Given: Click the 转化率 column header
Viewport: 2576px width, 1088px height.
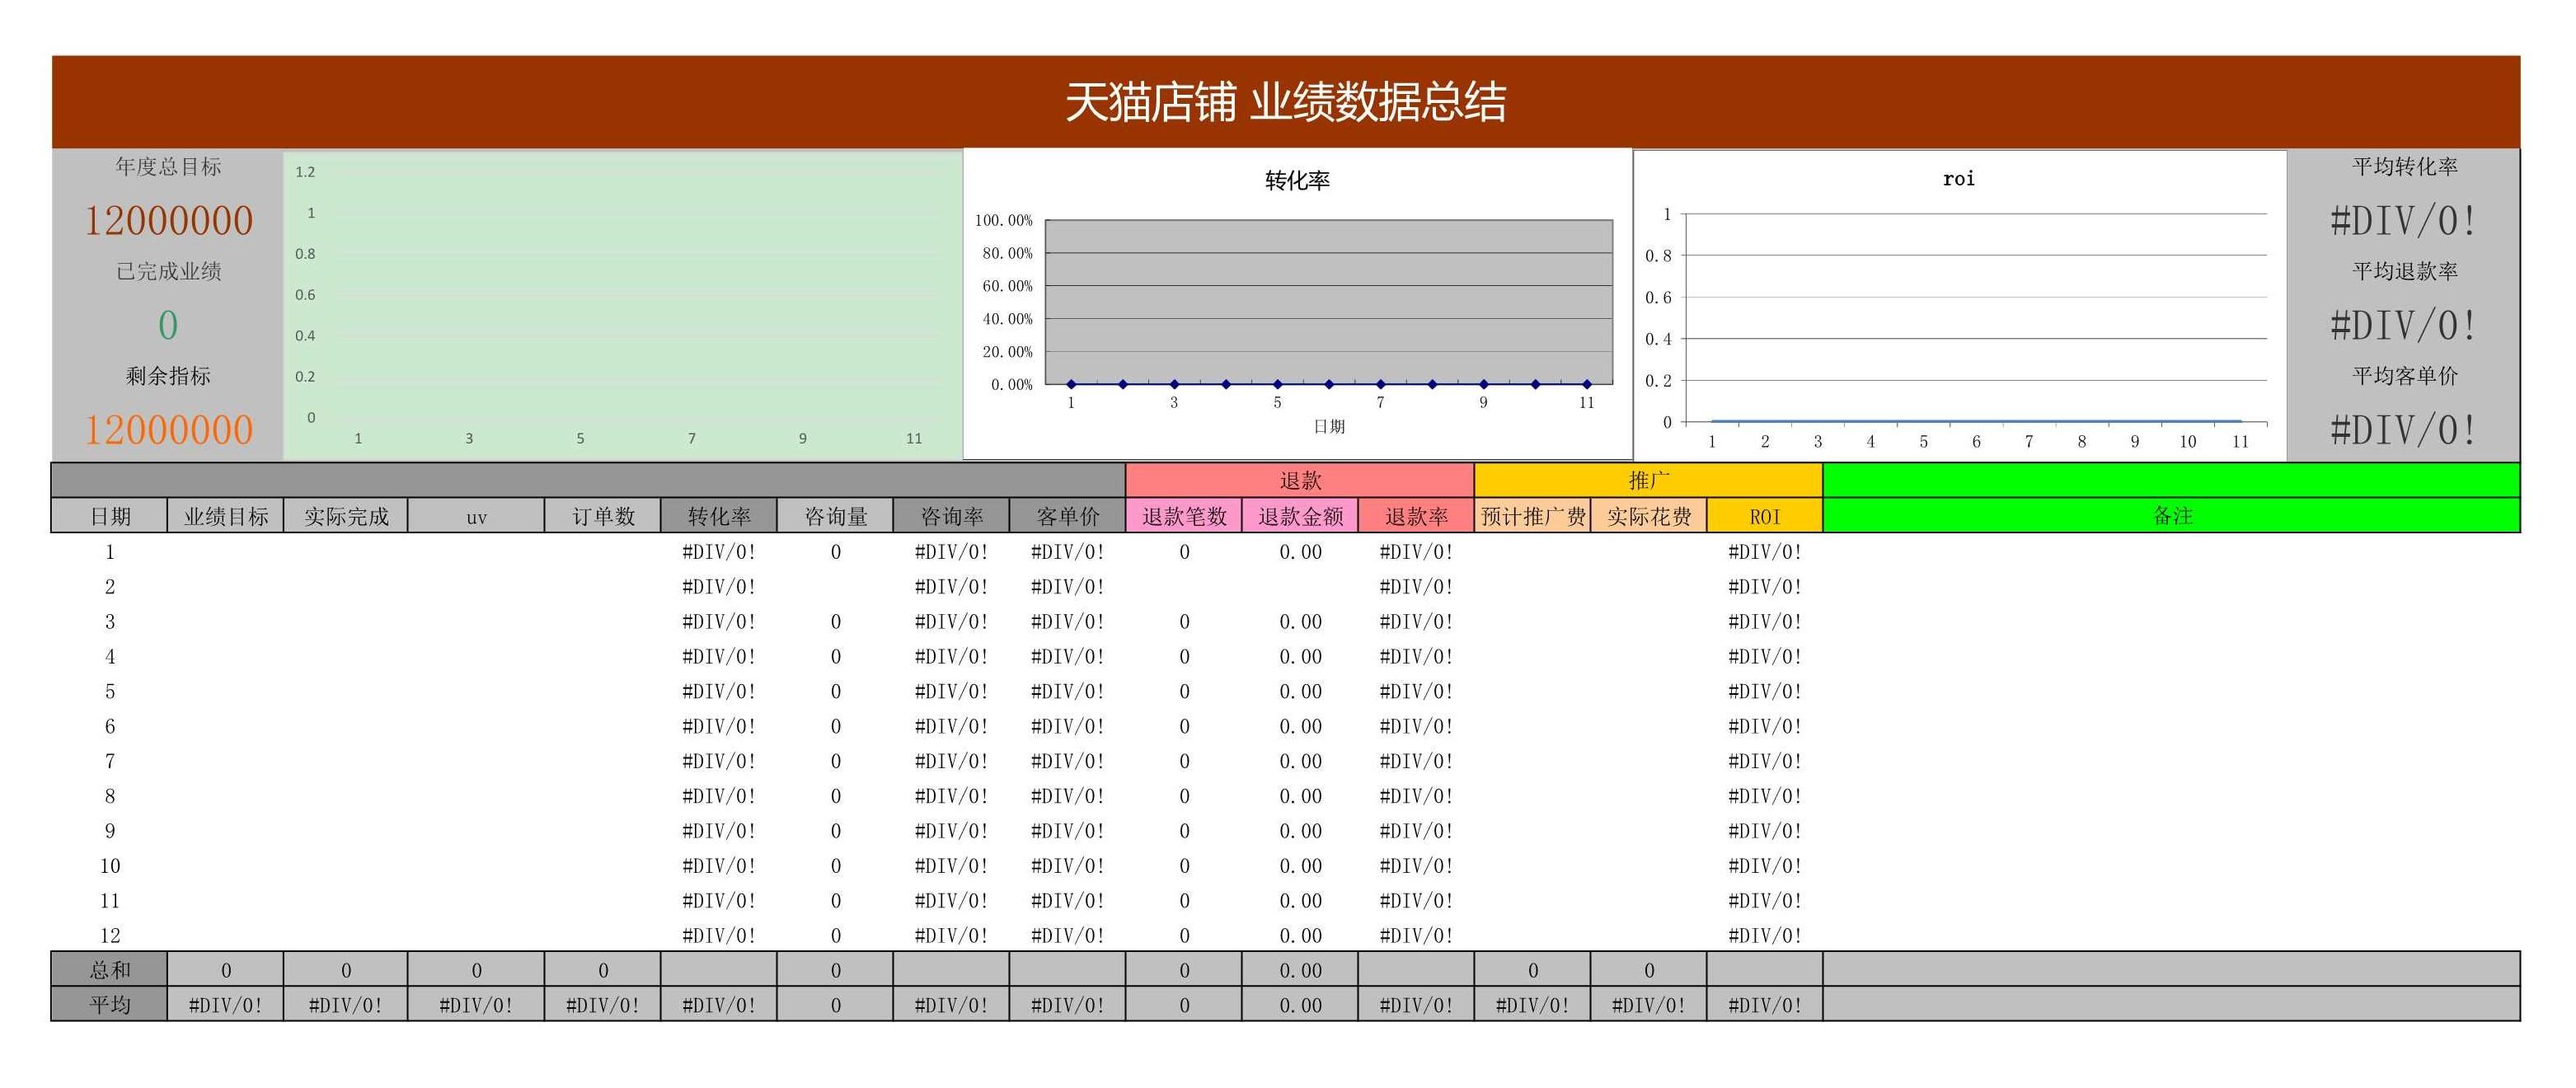Looking at the screenshot, I should click(719, 516).
